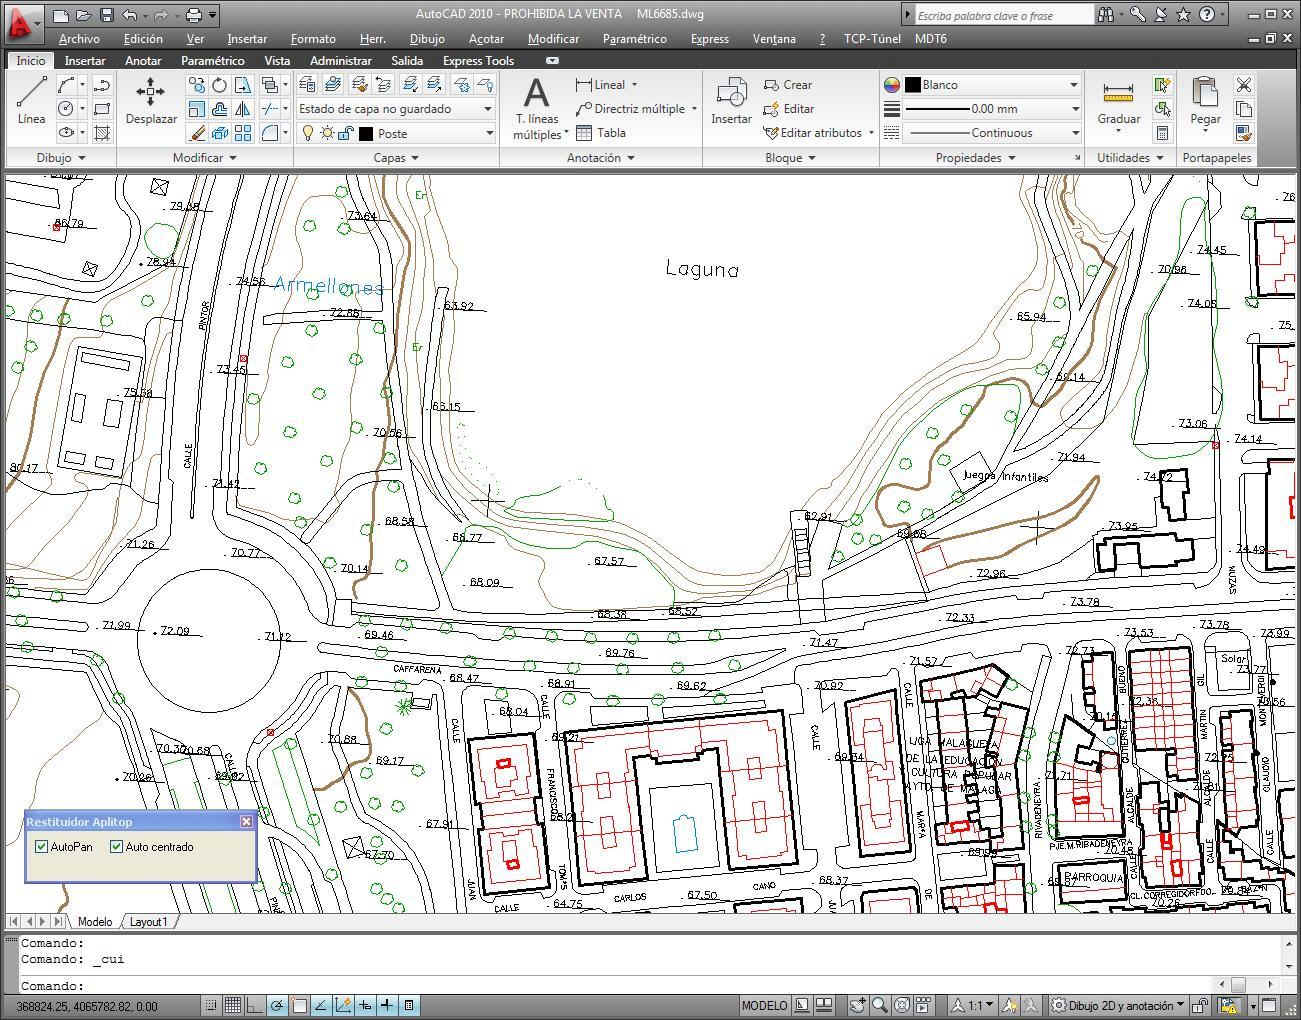Click the print icon in quick access toolbar
1301x1020 pixels.
[x=194, y=15]
